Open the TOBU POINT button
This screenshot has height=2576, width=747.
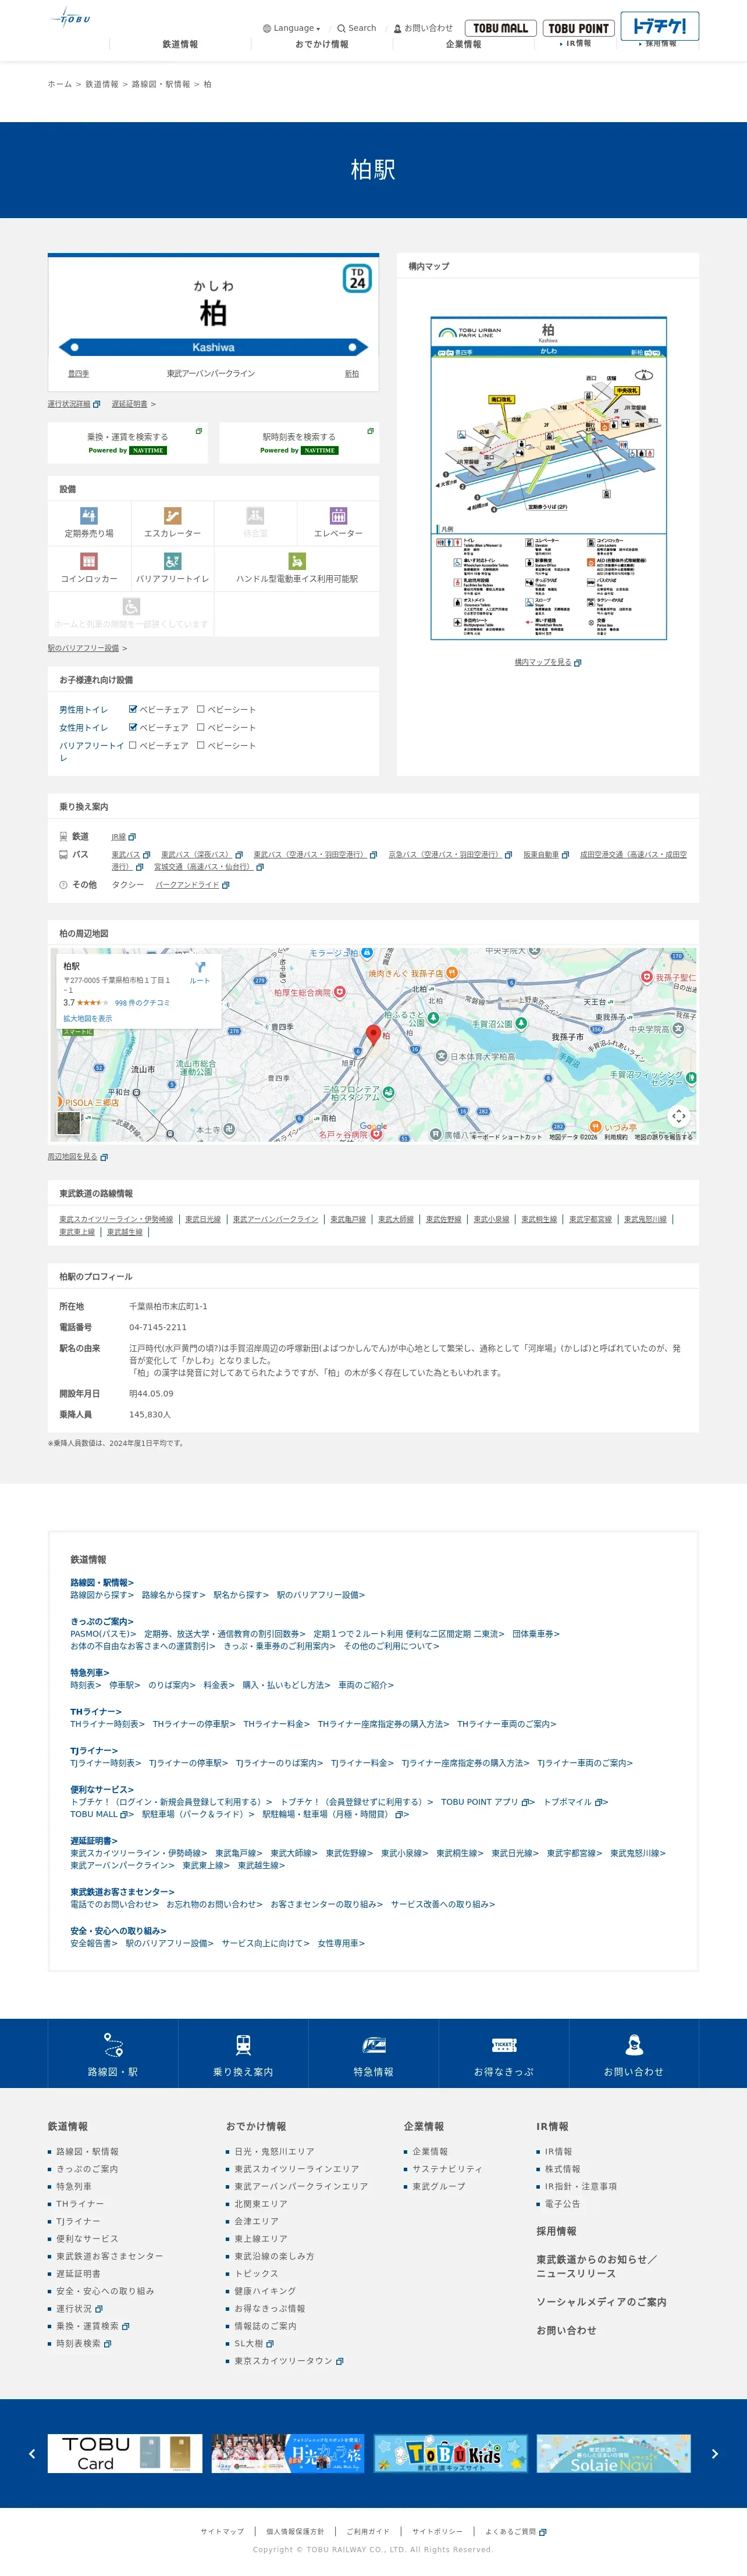pos(578,28)
